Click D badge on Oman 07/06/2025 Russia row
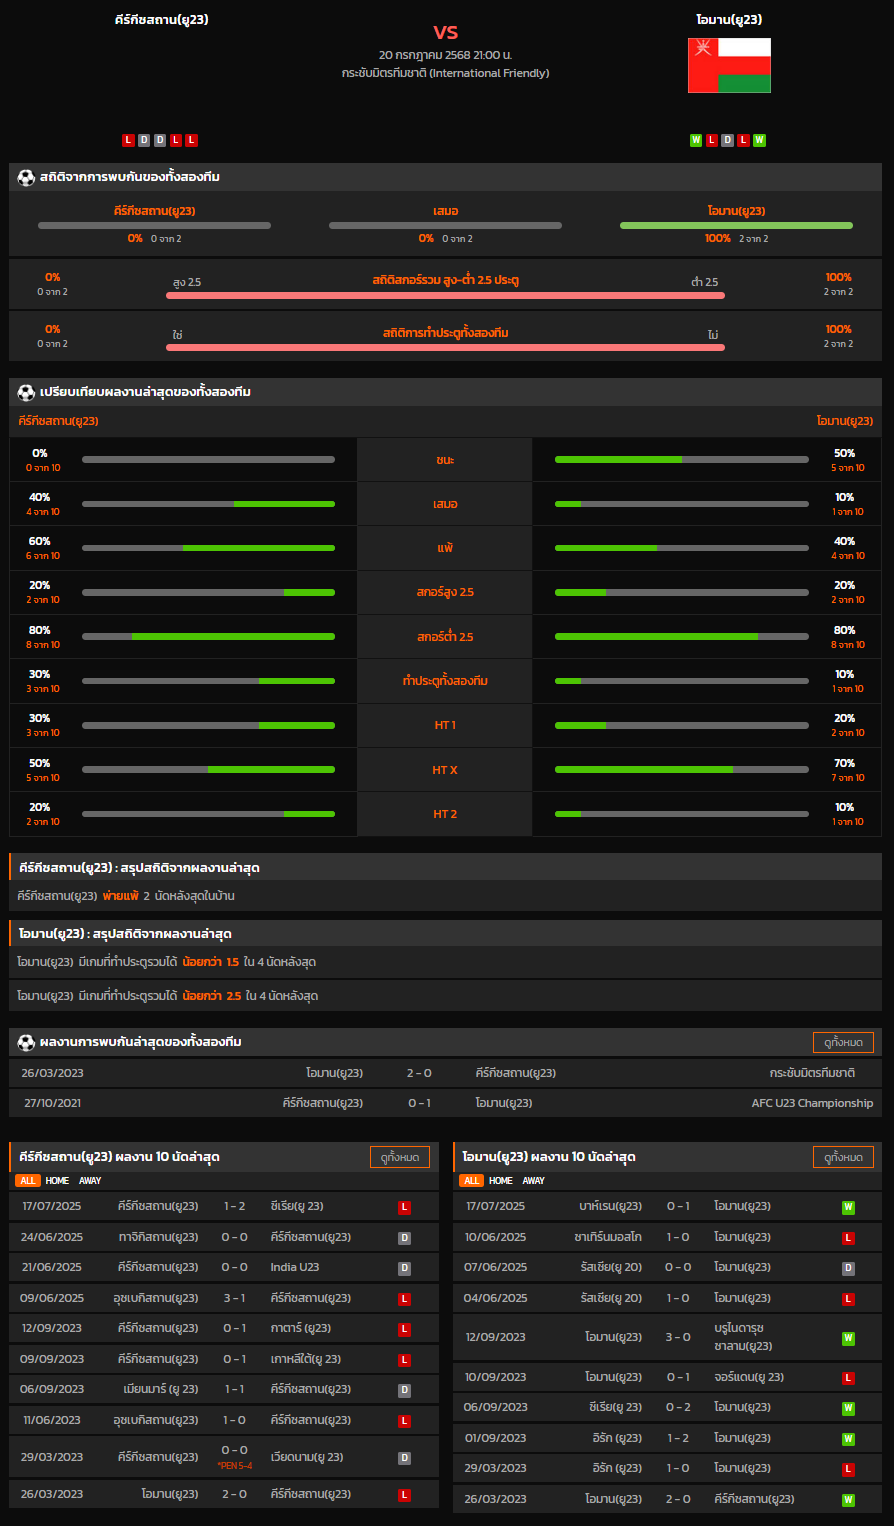Viewport: 894px width, 1526px height. click(x=848, y=1268)
